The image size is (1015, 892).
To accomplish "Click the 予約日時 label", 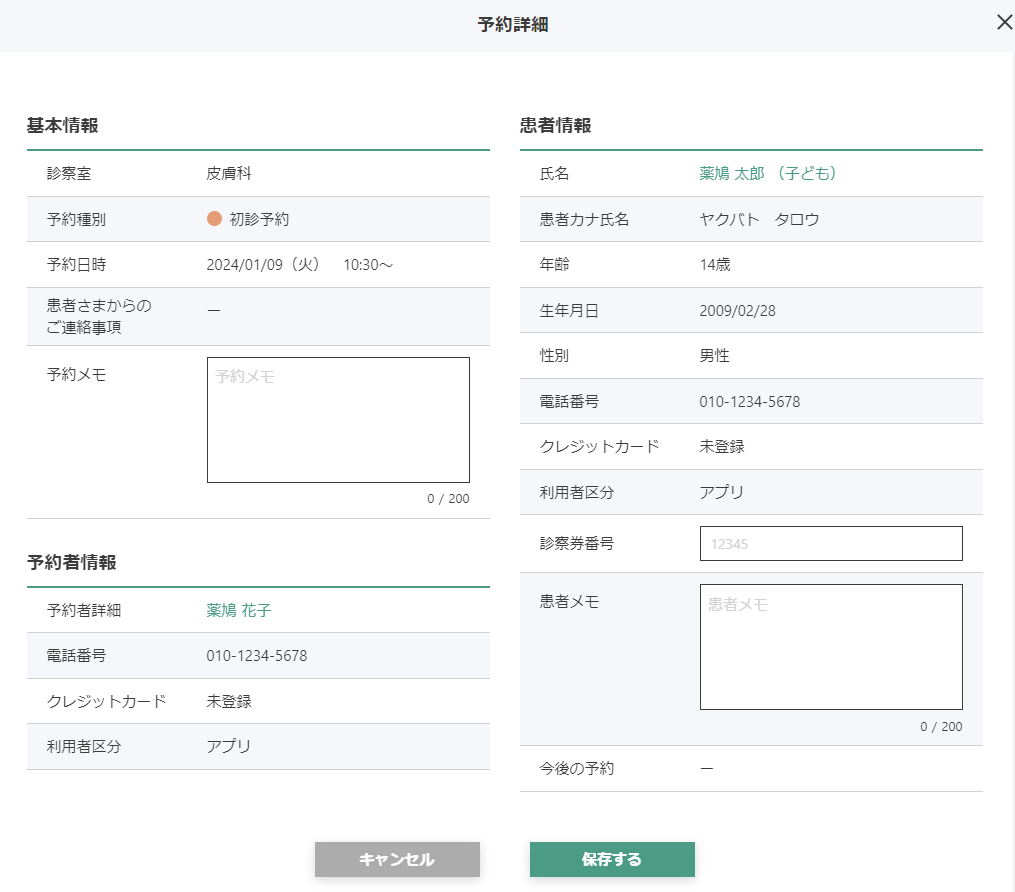I will coord(76,265).
